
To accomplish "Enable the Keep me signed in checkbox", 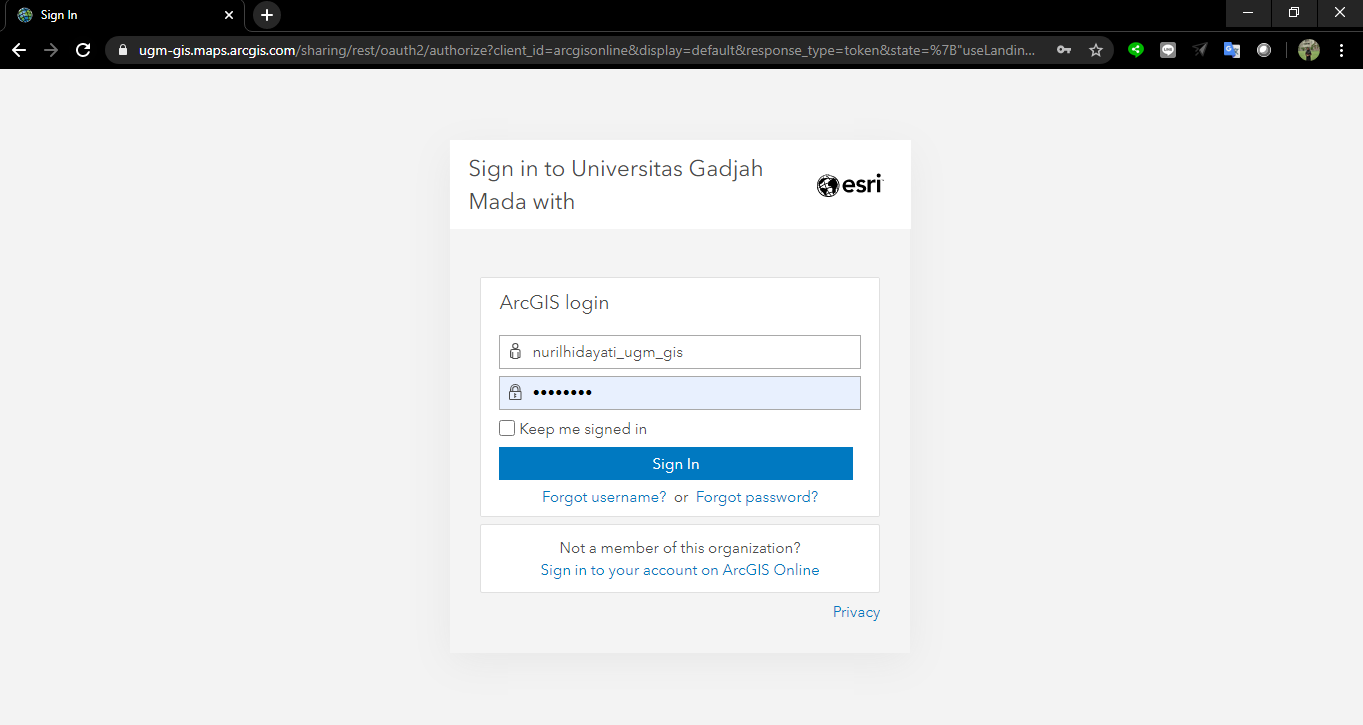I will tap(507, 429).
